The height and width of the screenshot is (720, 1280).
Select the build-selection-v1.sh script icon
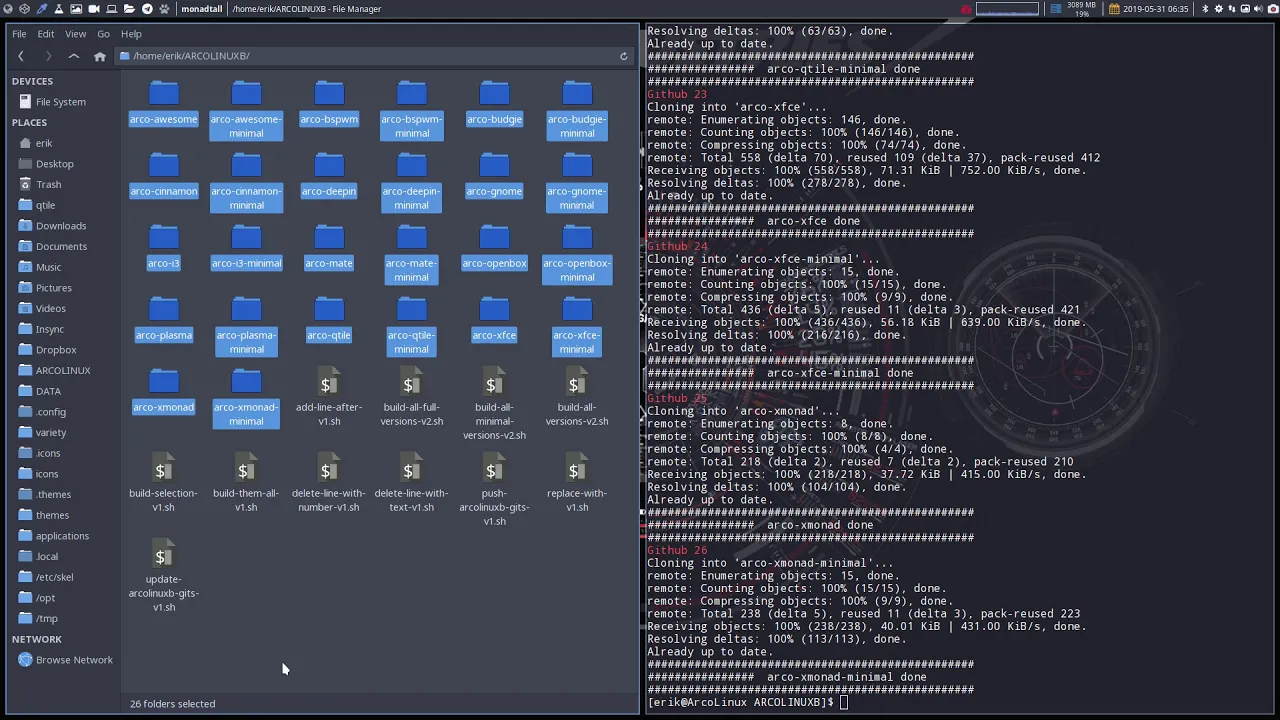pos(164,470)
